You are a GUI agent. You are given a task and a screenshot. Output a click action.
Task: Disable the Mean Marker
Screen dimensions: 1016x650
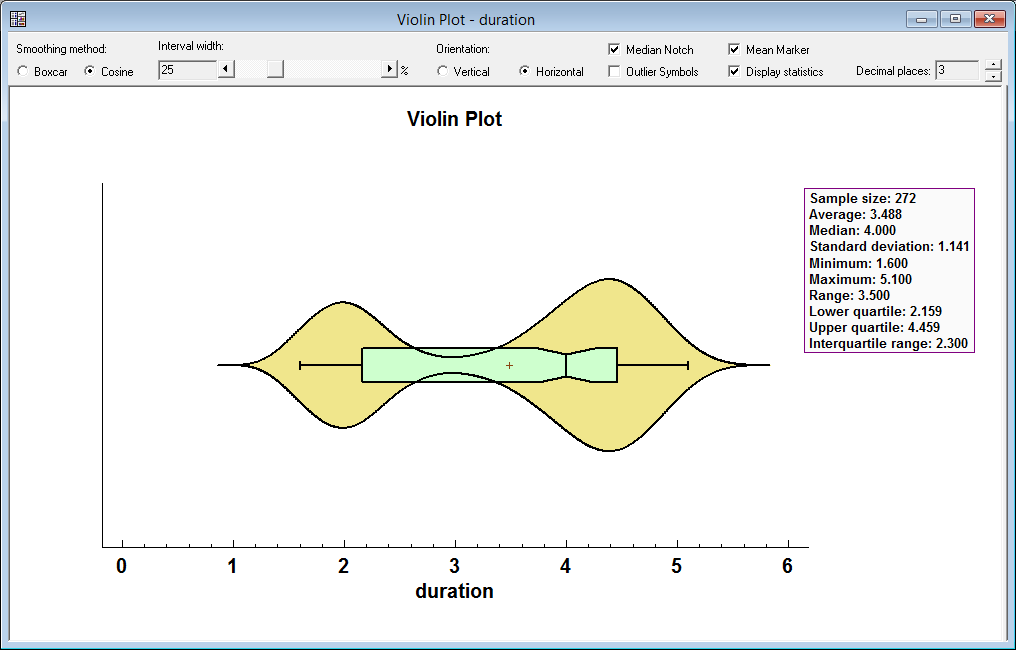point(734,49)
